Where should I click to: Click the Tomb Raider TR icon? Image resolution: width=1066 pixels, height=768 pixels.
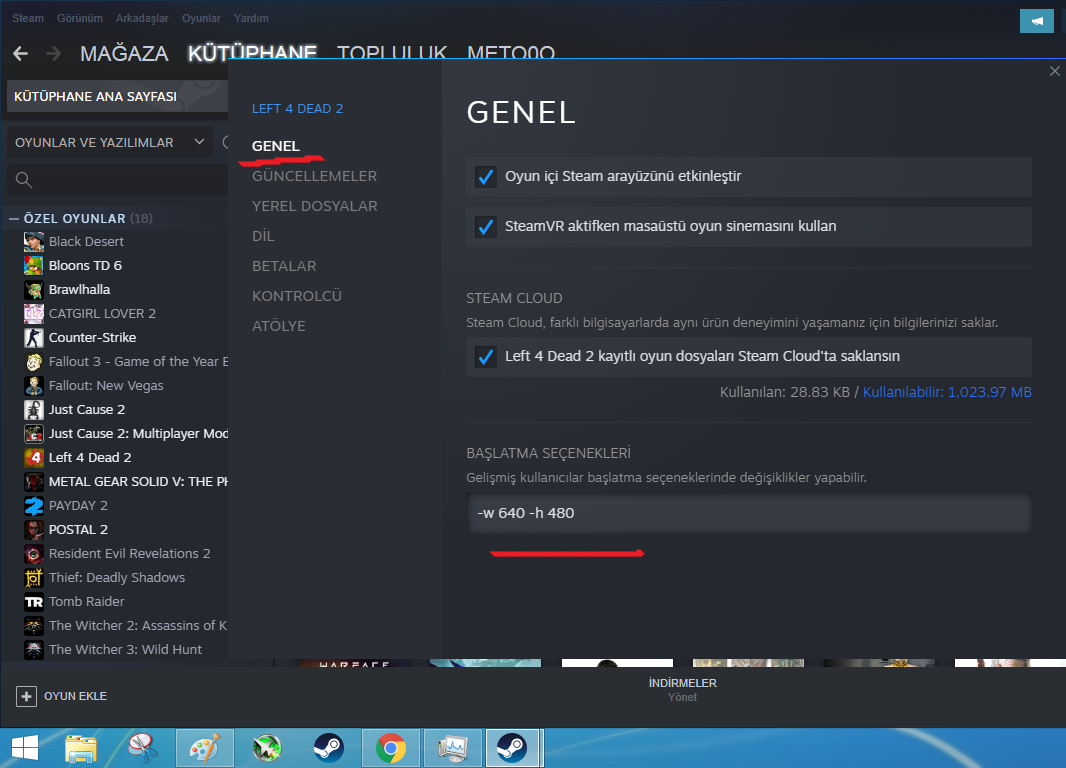click(x=33, y=601)
